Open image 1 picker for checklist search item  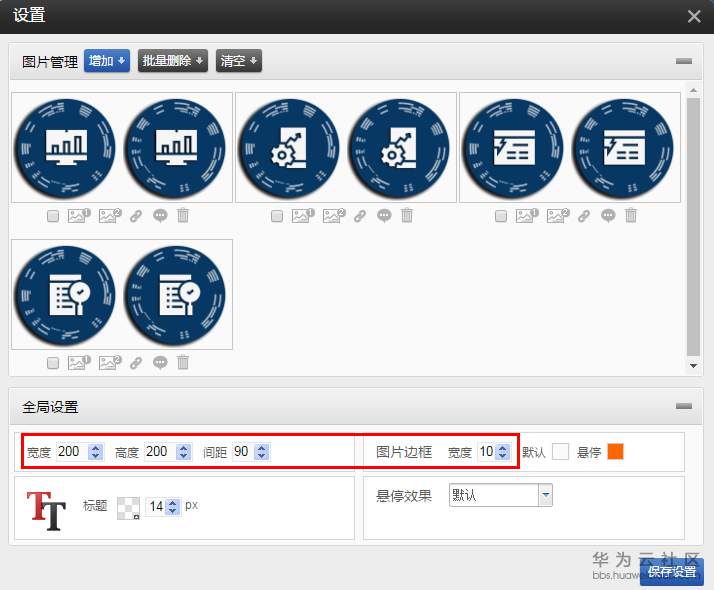79,363
